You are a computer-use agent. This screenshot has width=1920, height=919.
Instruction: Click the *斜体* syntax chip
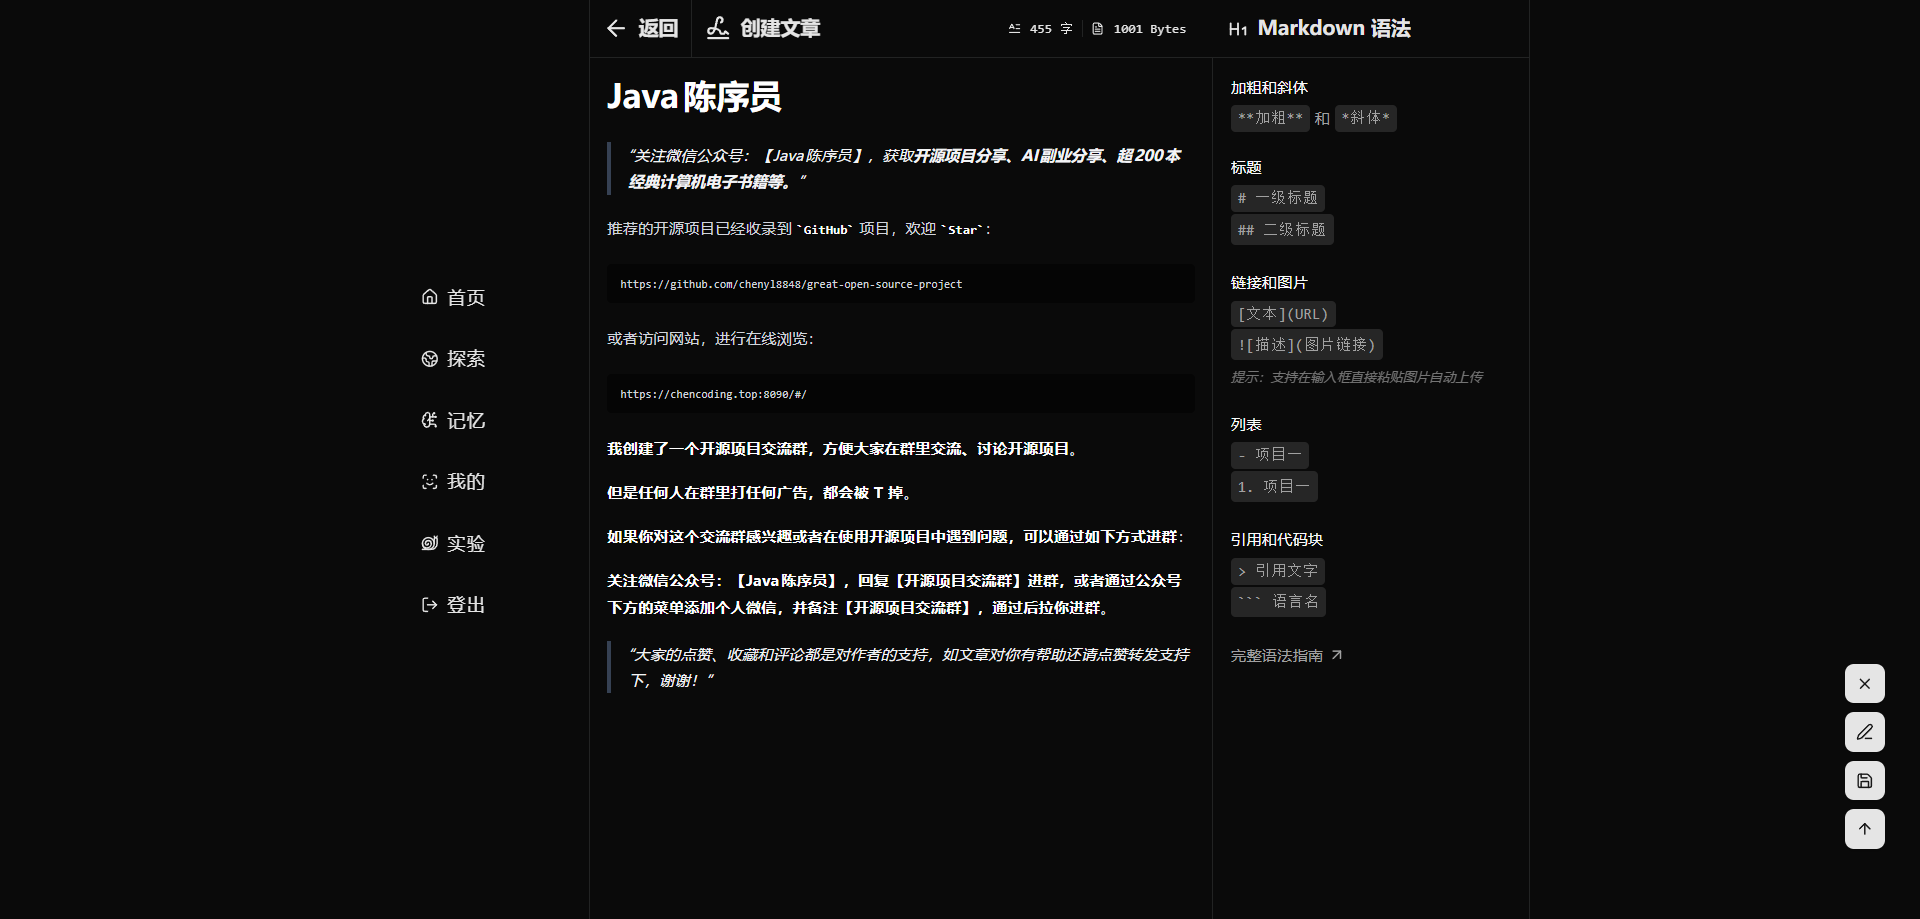(x=1365, y=118)
